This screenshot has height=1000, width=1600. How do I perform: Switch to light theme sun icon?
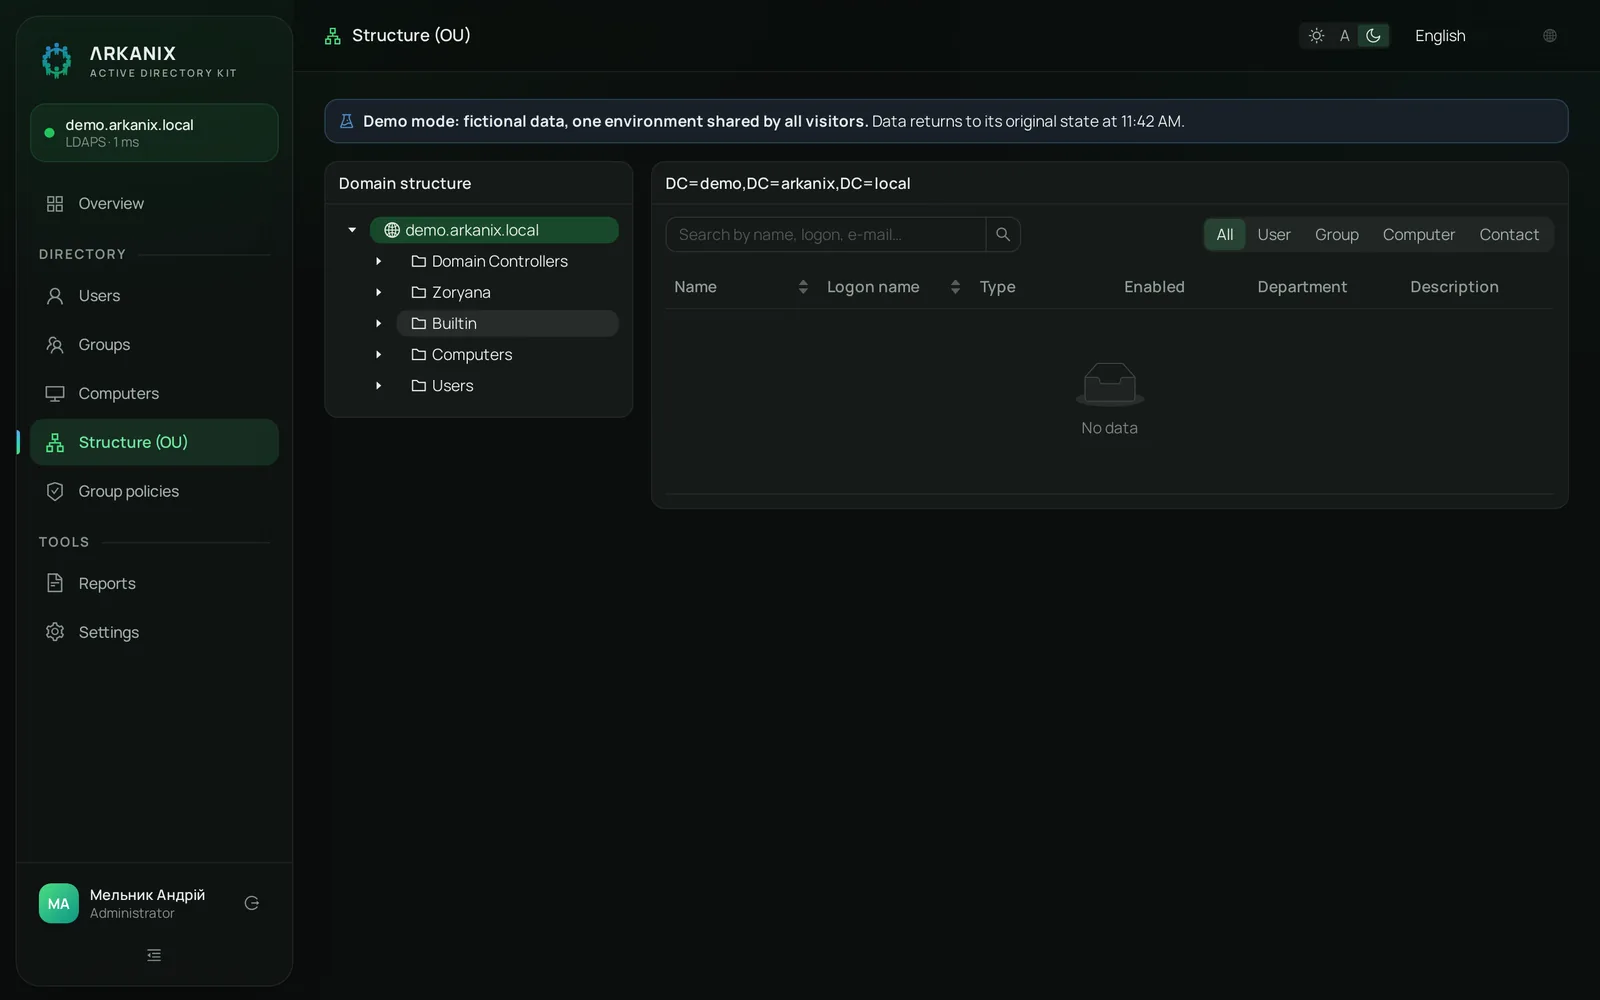tap(1316, 36)
